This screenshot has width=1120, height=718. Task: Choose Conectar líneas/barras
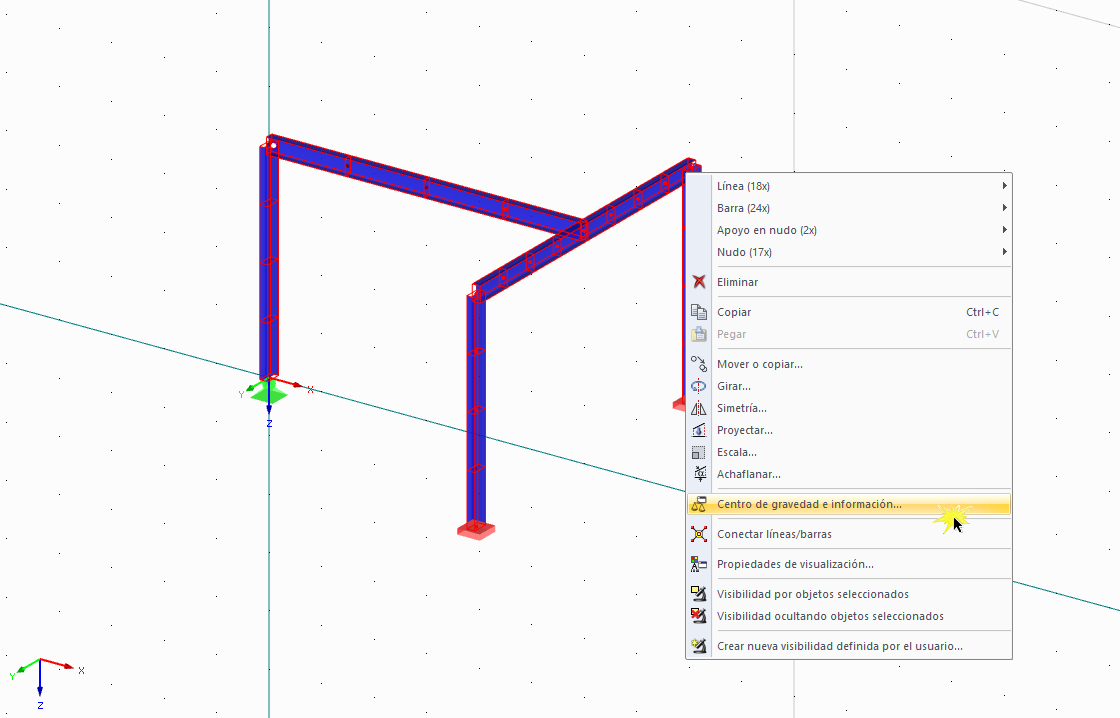[x=849, y=534]
